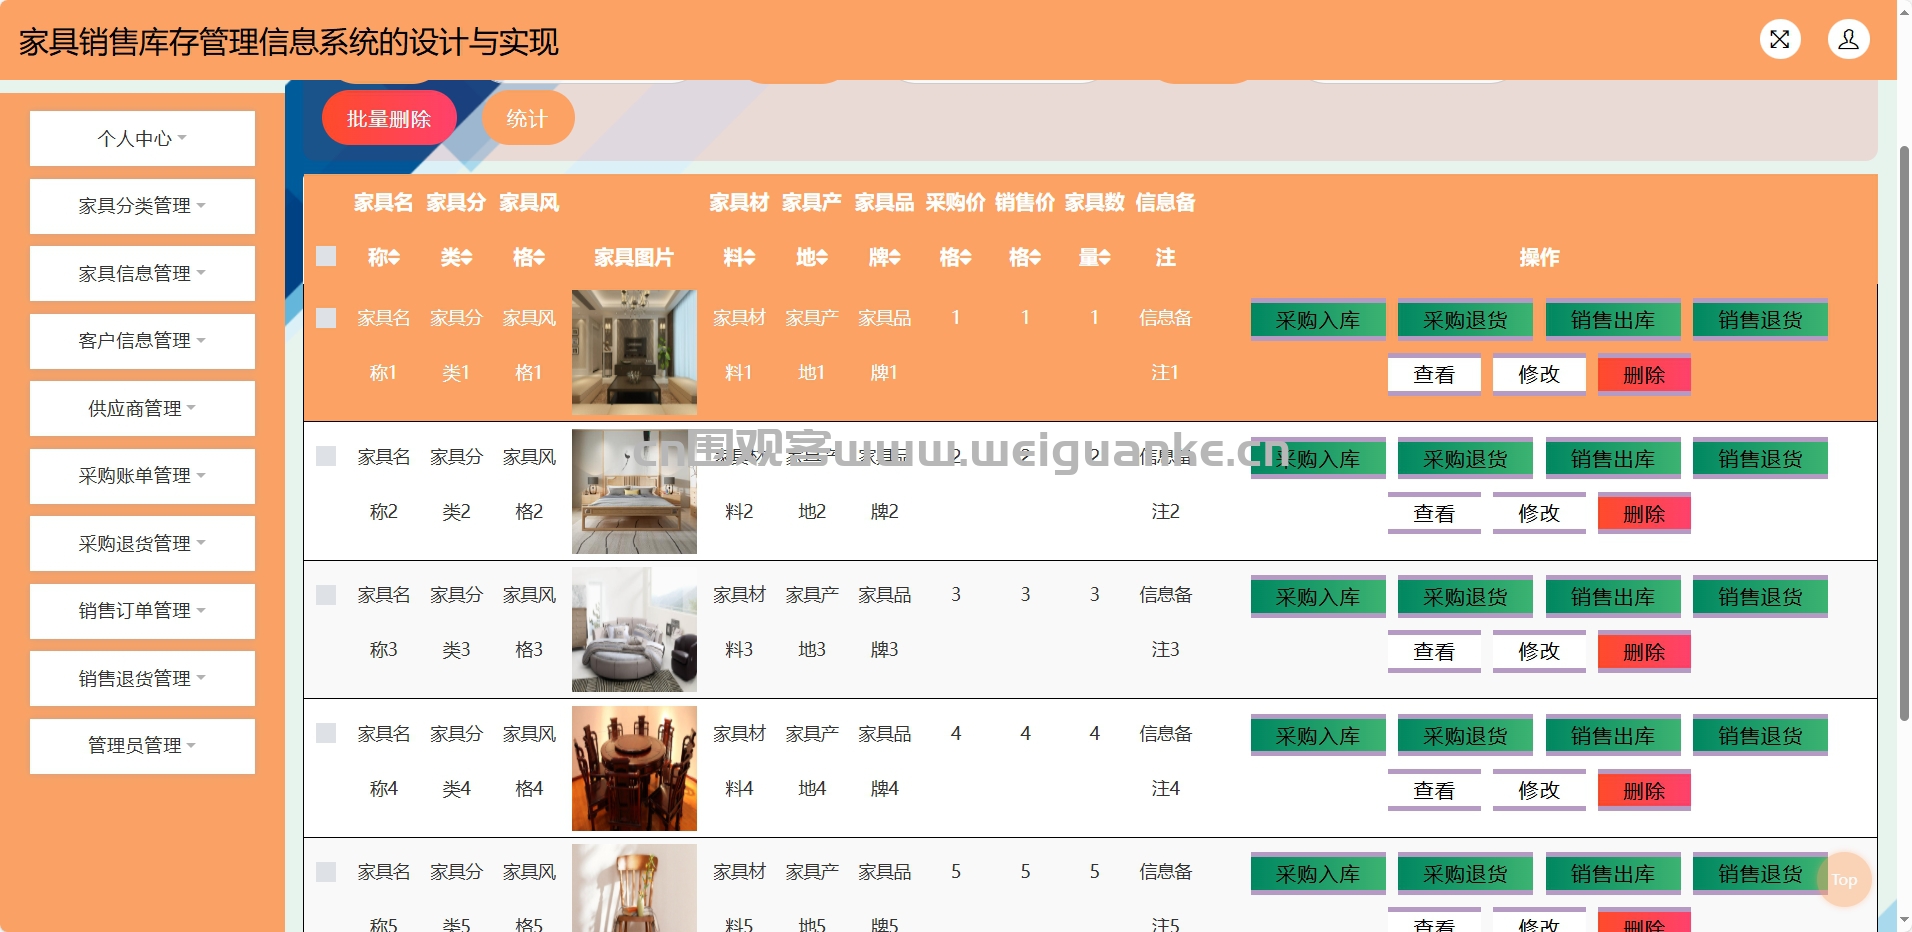Click 采购入库 in row 家具名称3
1912x932 pixels.
coord(1318,597)
